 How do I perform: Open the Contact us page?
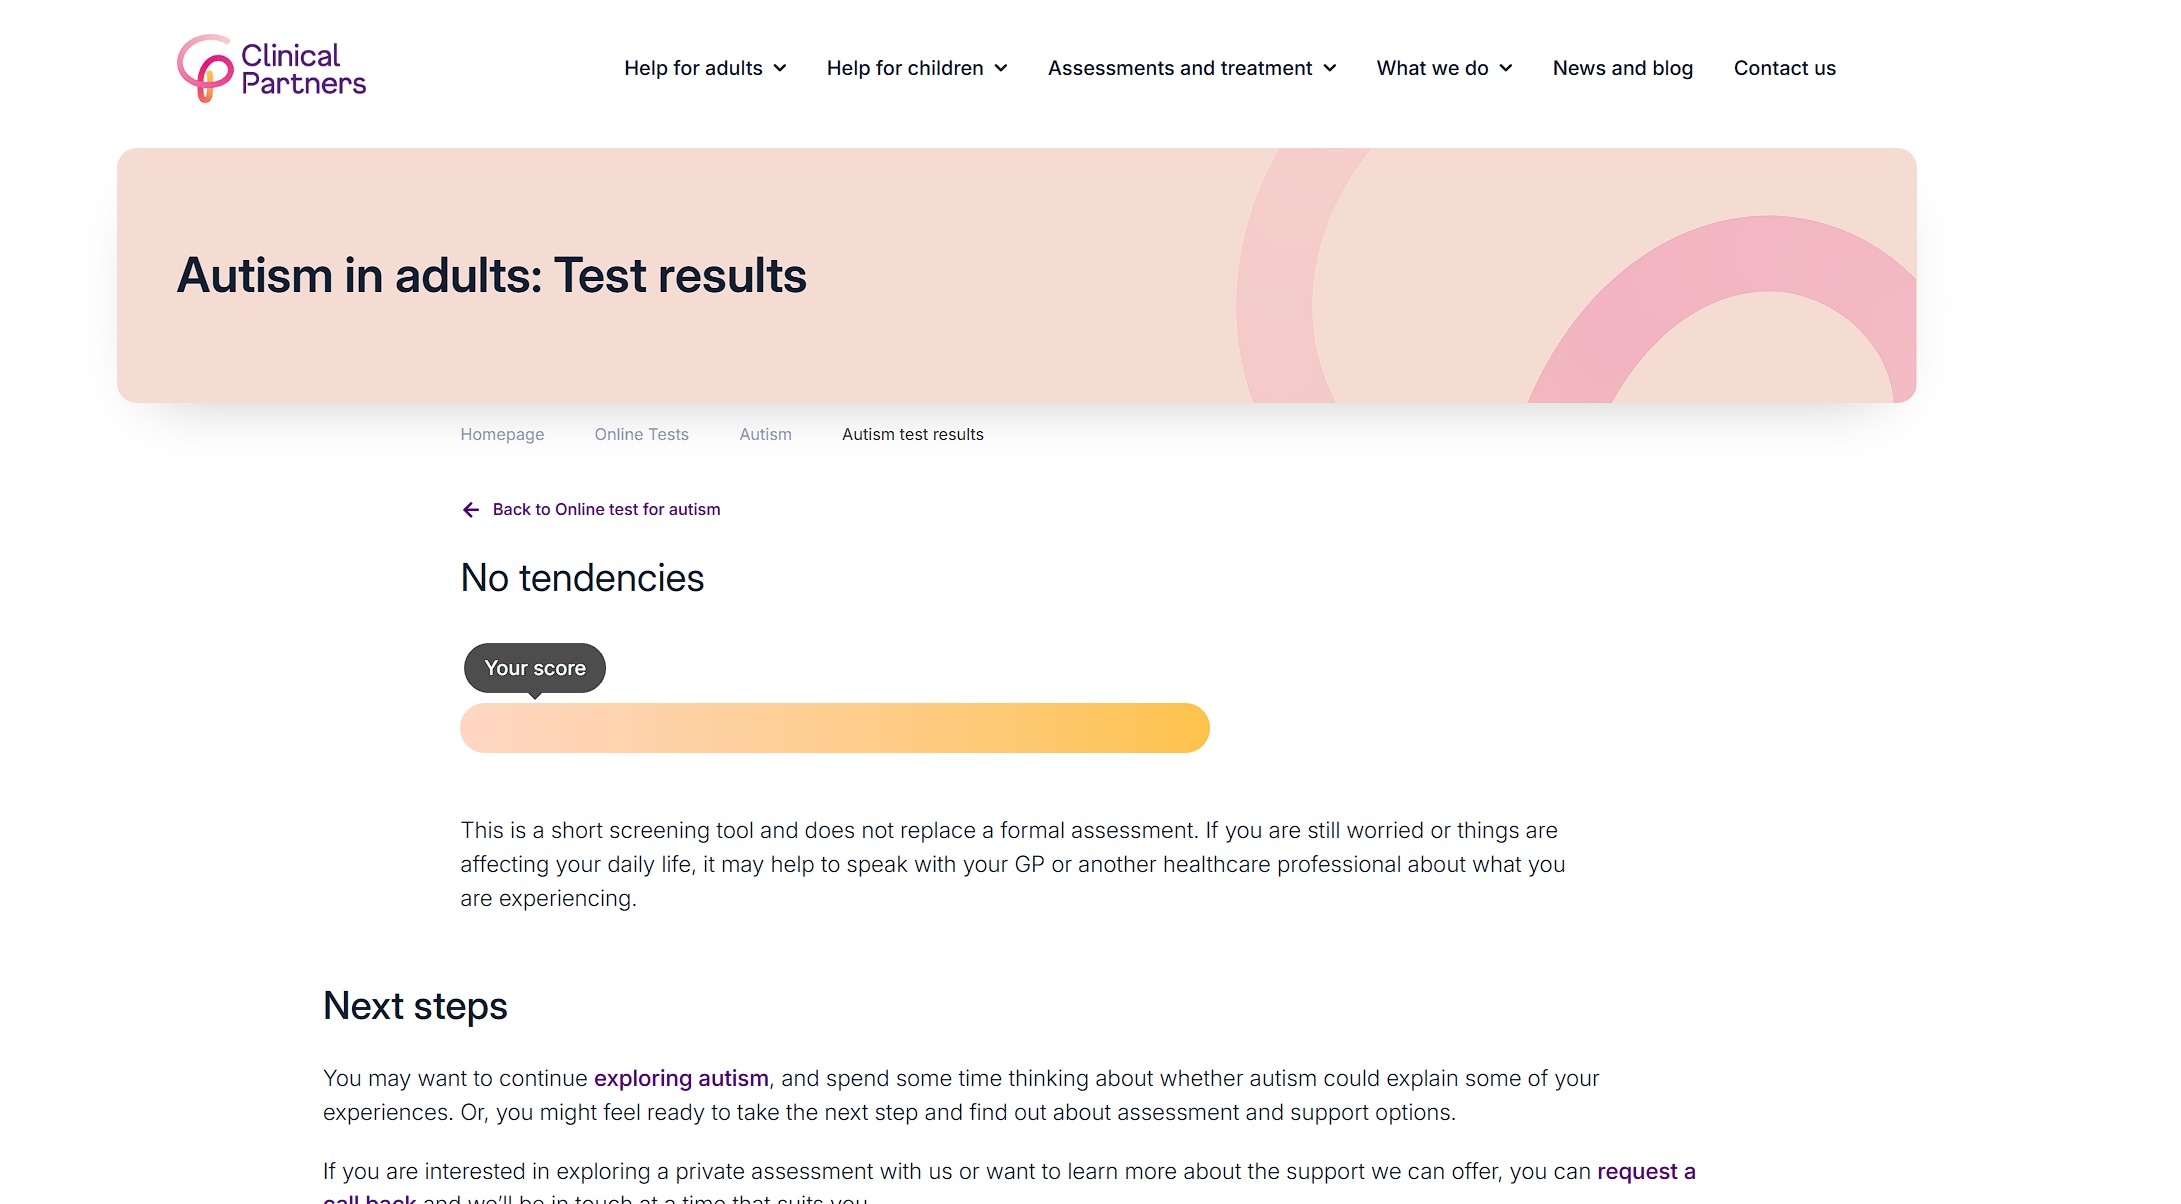coord(1784,68)
